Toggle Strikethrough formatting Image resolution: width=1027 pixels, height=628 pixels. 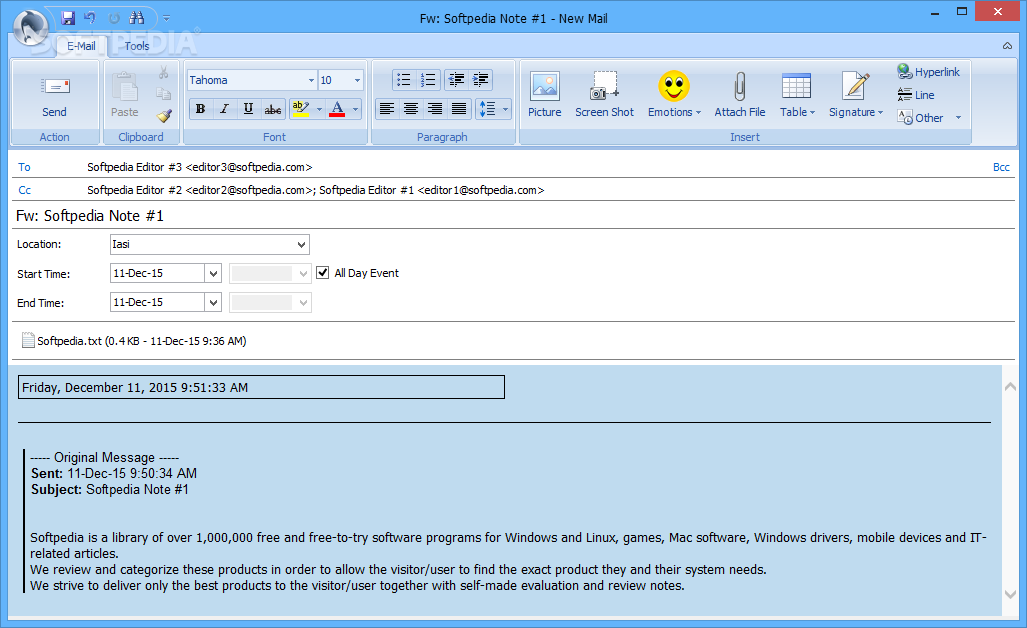click(x=272, y=109)
